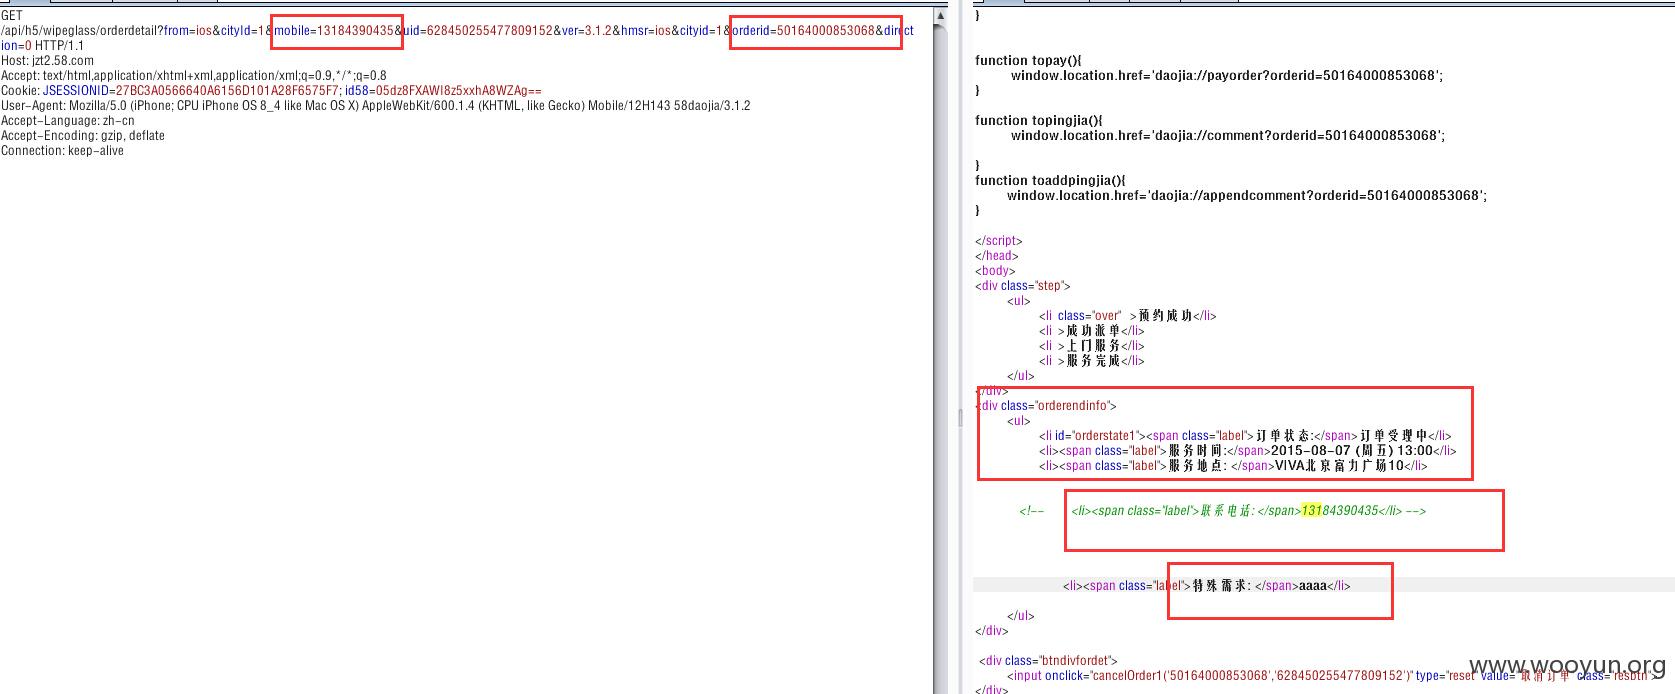
Task: Click the Host: jzt2.58.com header
Action: 48,61
